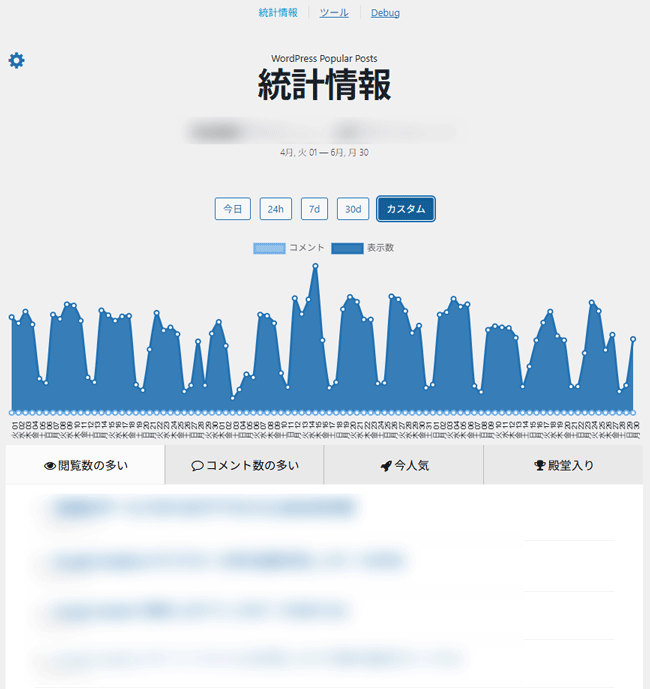Toggle the 表示数 legend swatch

[x=347, y=248]
